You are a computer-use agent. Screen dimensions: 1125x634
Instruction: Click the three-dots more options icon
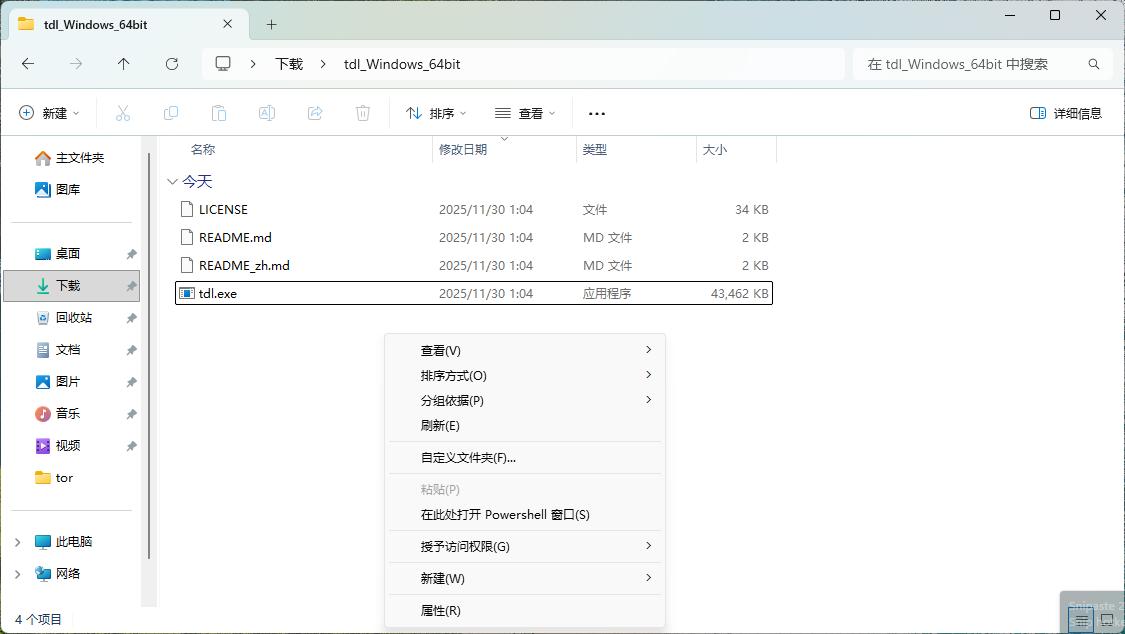click(x=597, y=114)
